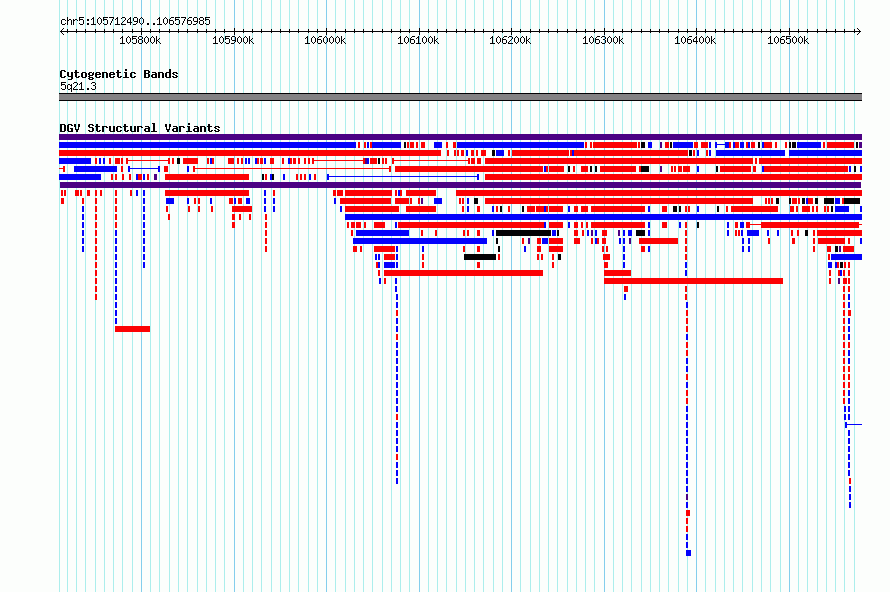
Task: Select the blue variant bar spanning 106030k to 106170k
Action: click(x=420, y=241)
